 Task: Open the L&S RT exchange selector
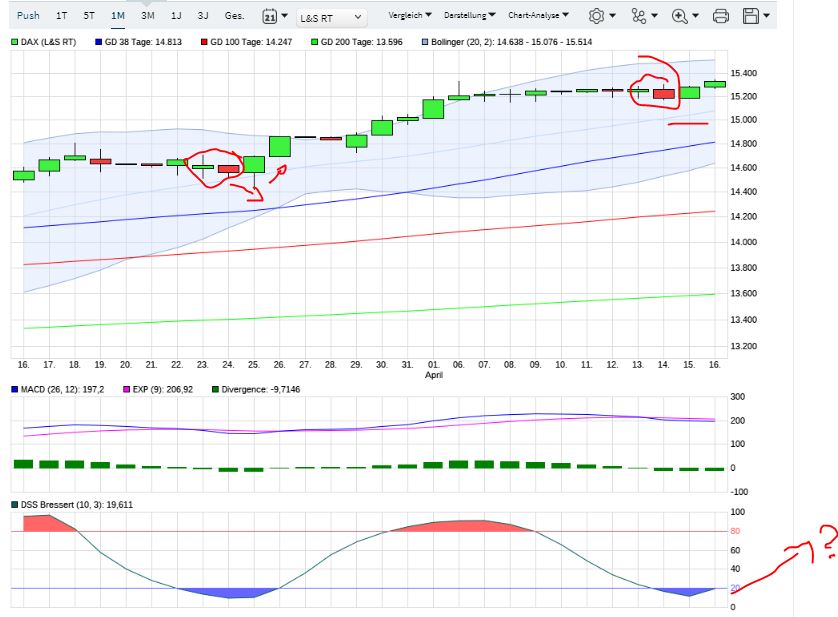point(330,16)
